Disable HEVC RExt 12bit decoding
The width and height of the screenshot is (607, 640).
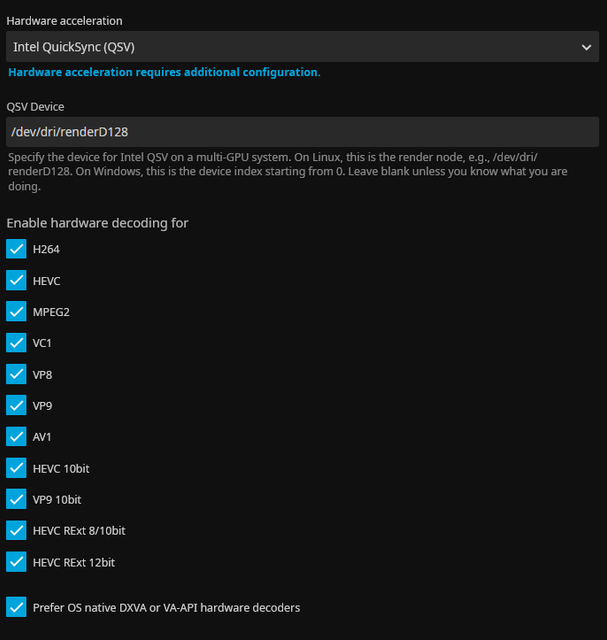16,562
